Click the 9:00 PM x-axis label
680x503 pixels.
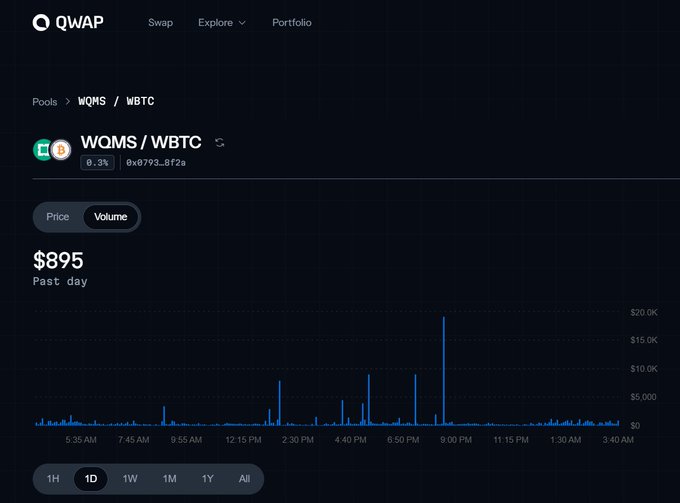tap(456, 440)
